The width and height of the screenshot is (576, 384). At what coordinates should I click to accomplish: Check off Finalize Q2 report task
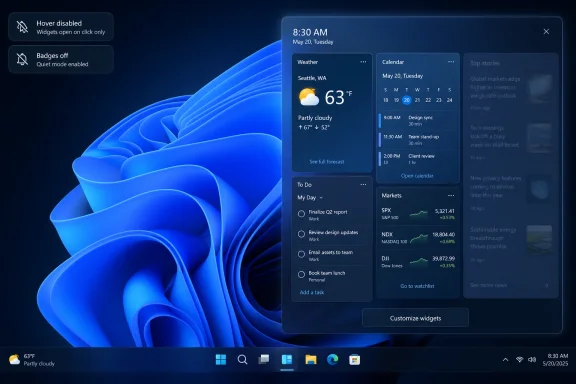[301, 213]
